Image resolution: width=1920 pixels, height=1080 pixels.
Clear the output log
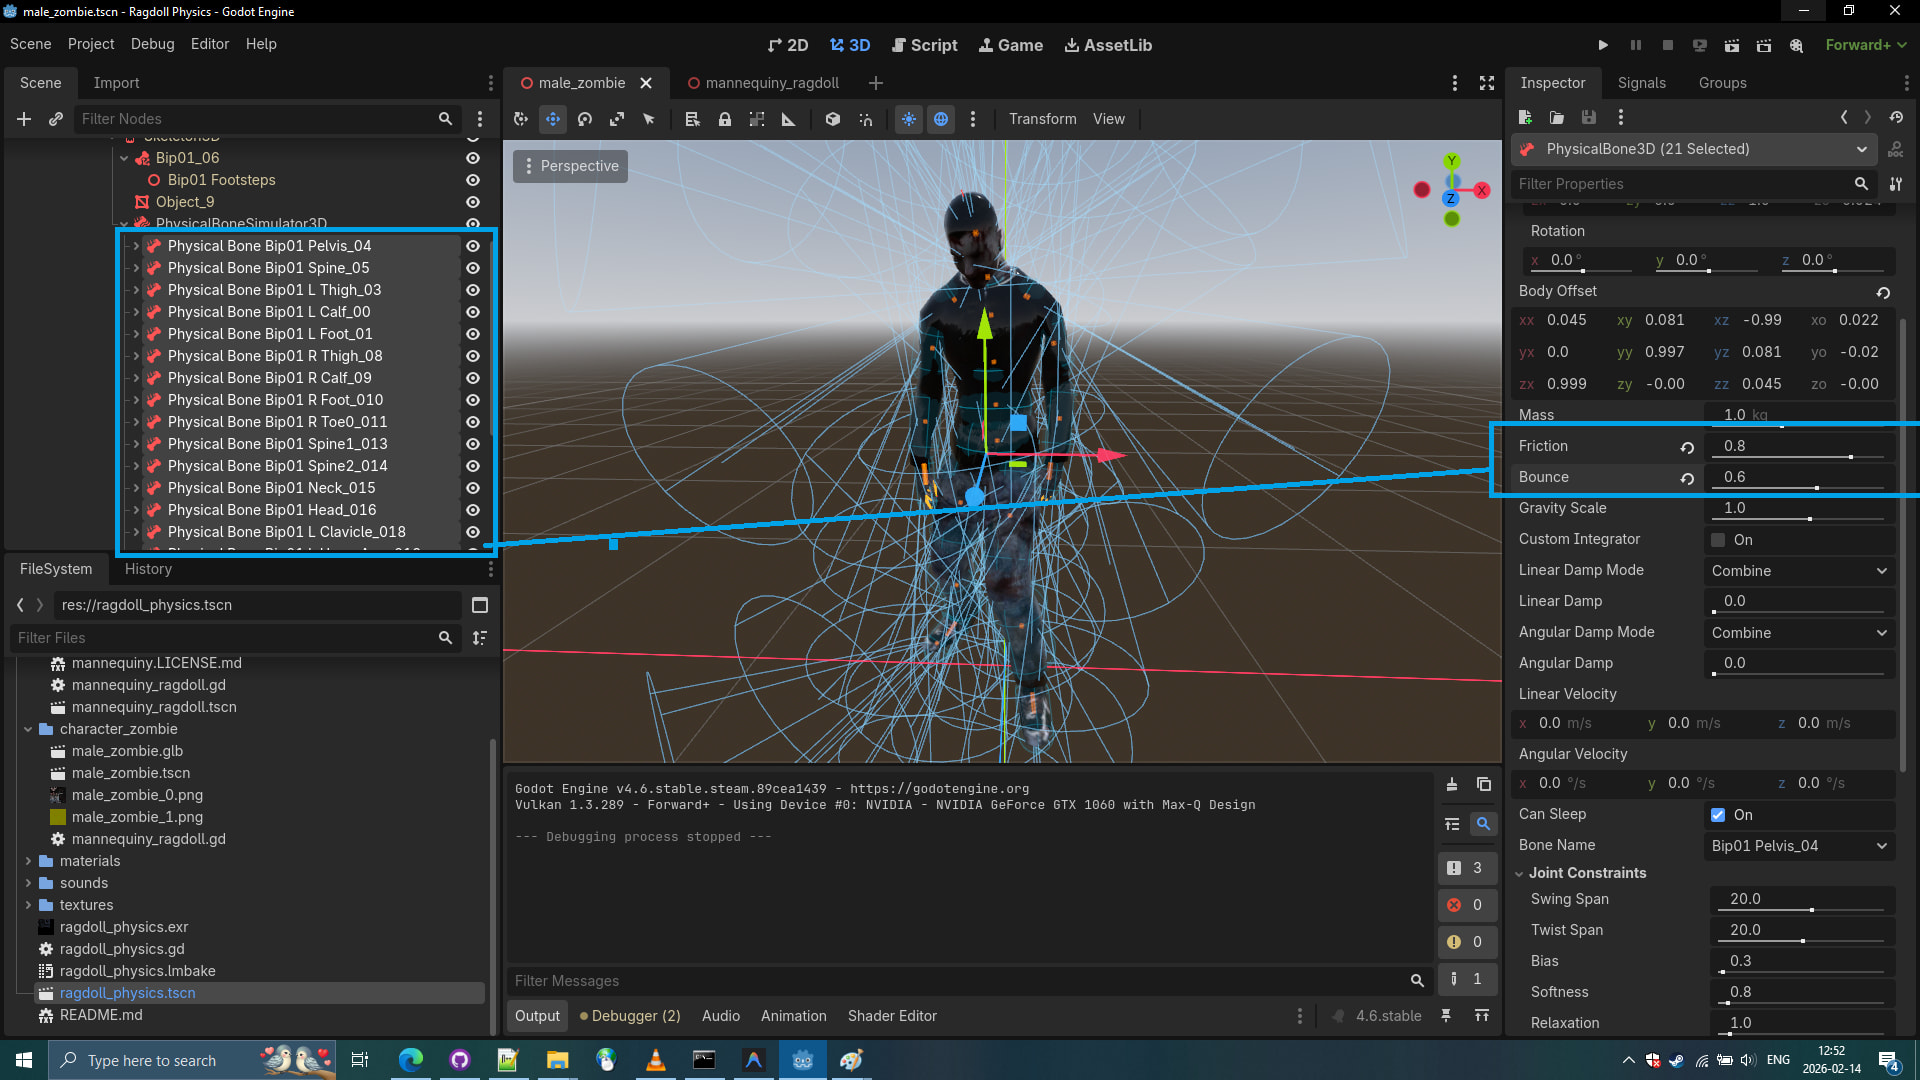tap(1452, 785)
